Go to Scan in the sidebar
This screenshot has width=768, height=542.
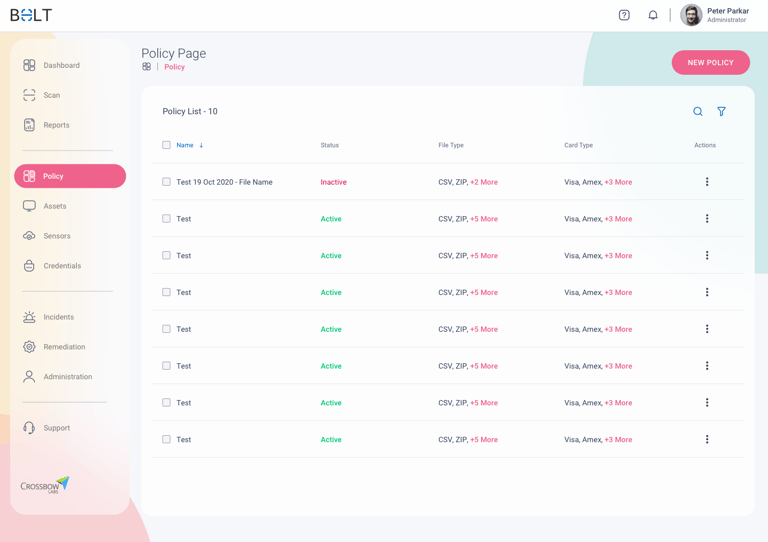(51, 95)
